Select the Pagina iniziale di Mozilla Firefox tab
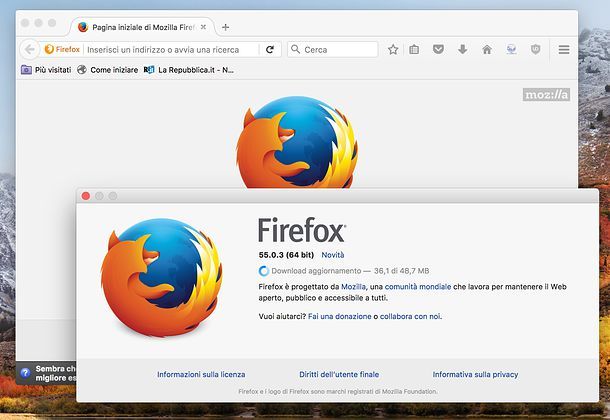The height and width of the screenshot is (420, 610). pyautogui.click(x=143, y=27)
